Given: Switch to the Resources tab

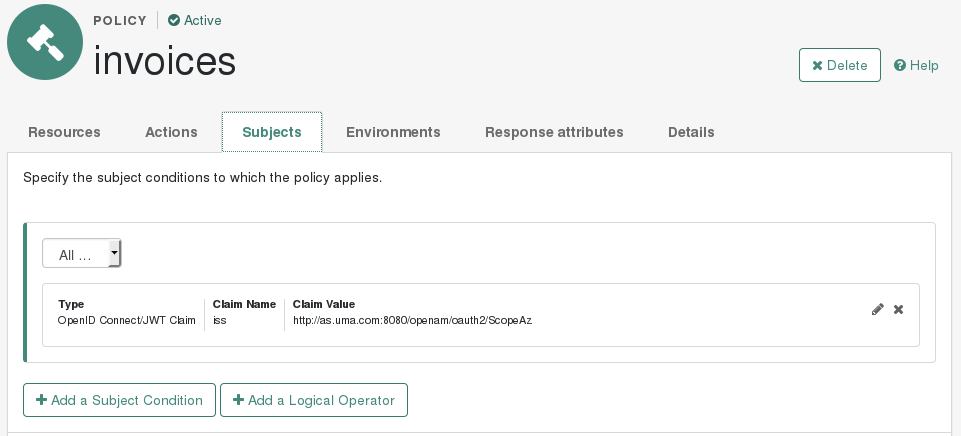Looking at the screenshot, I should [64, 132].
